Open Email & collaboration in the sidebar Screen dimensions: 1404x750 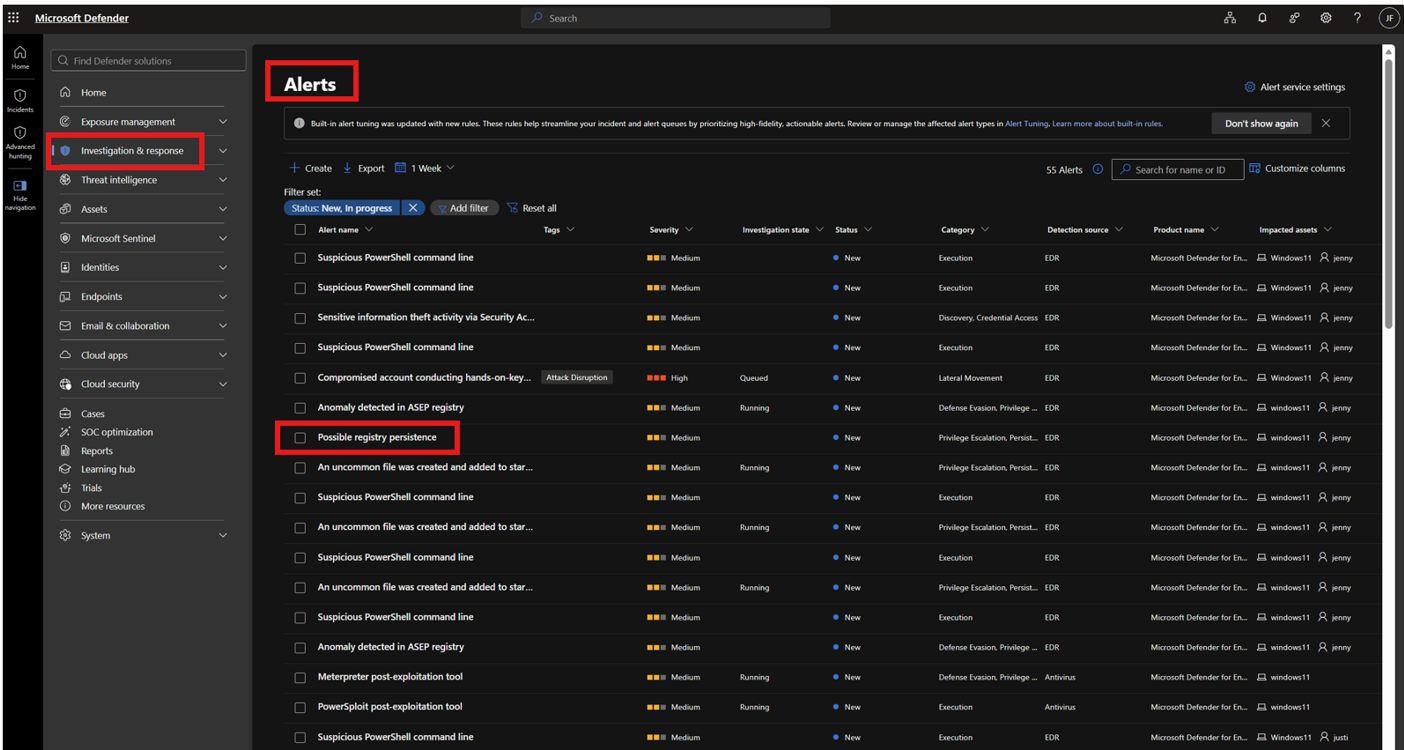pos(125,326)
